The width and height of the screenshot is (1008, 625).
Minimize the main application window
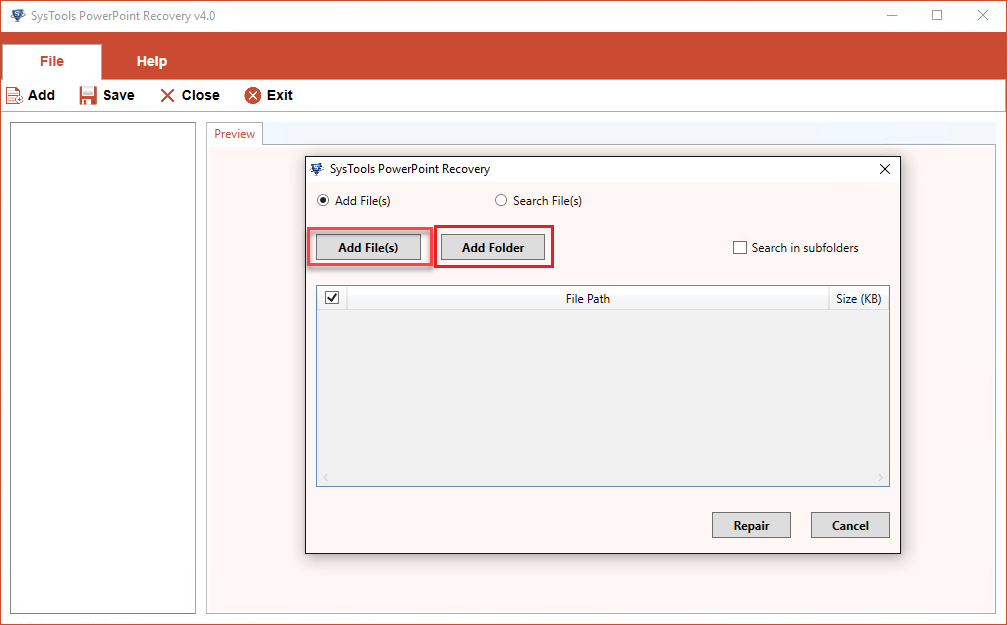coord(892,15)
